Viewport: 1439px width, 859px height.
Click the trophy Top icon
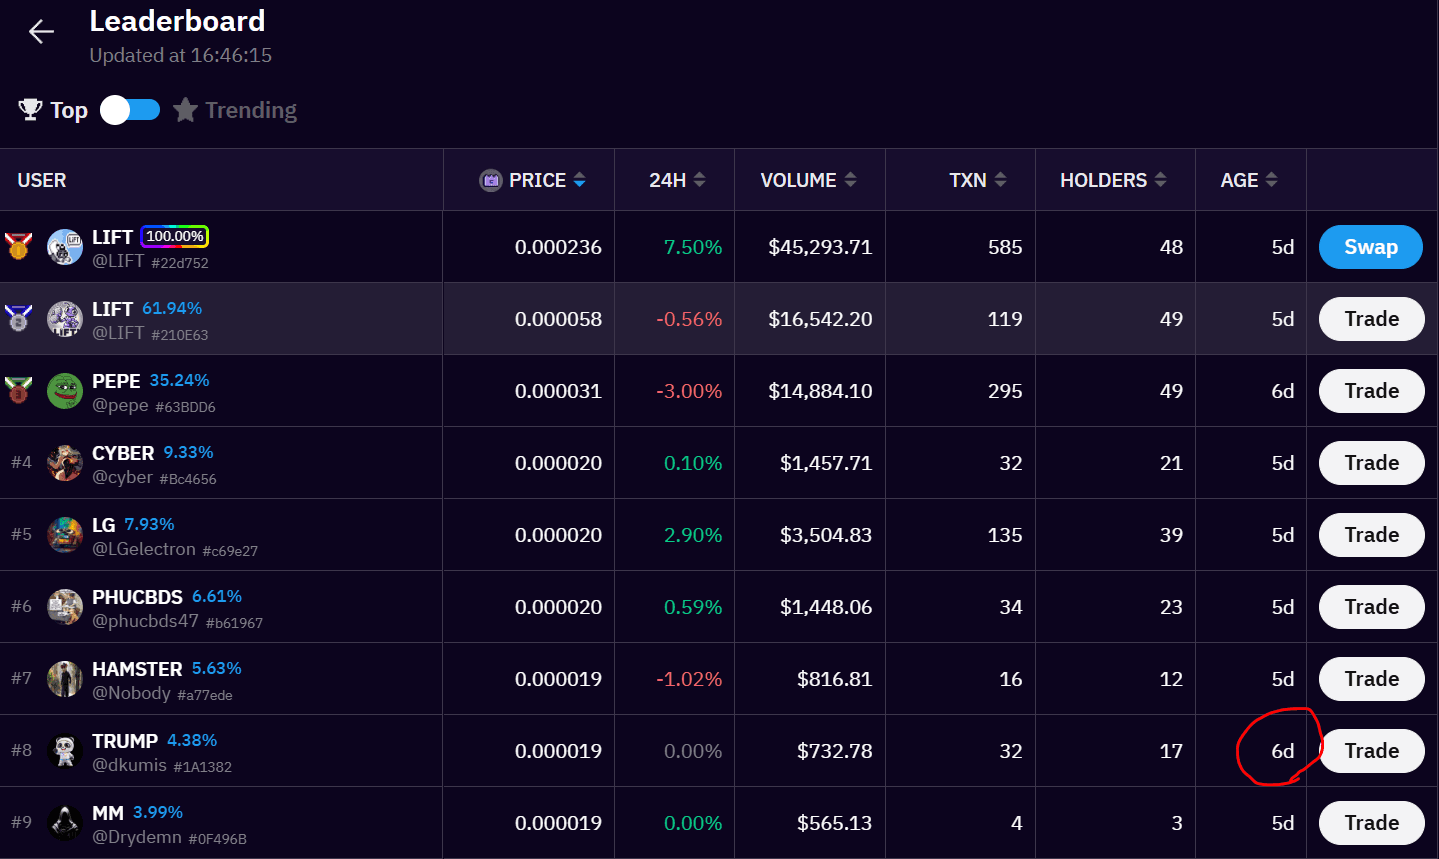(x=30, y=110)
